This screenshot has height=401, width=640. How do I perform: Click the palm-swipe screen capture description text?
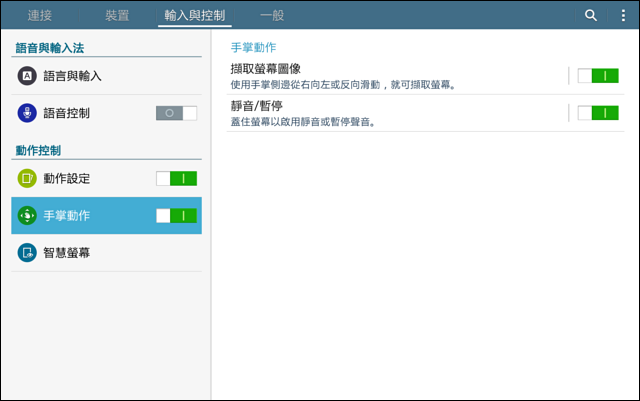(x=343, y=85)
